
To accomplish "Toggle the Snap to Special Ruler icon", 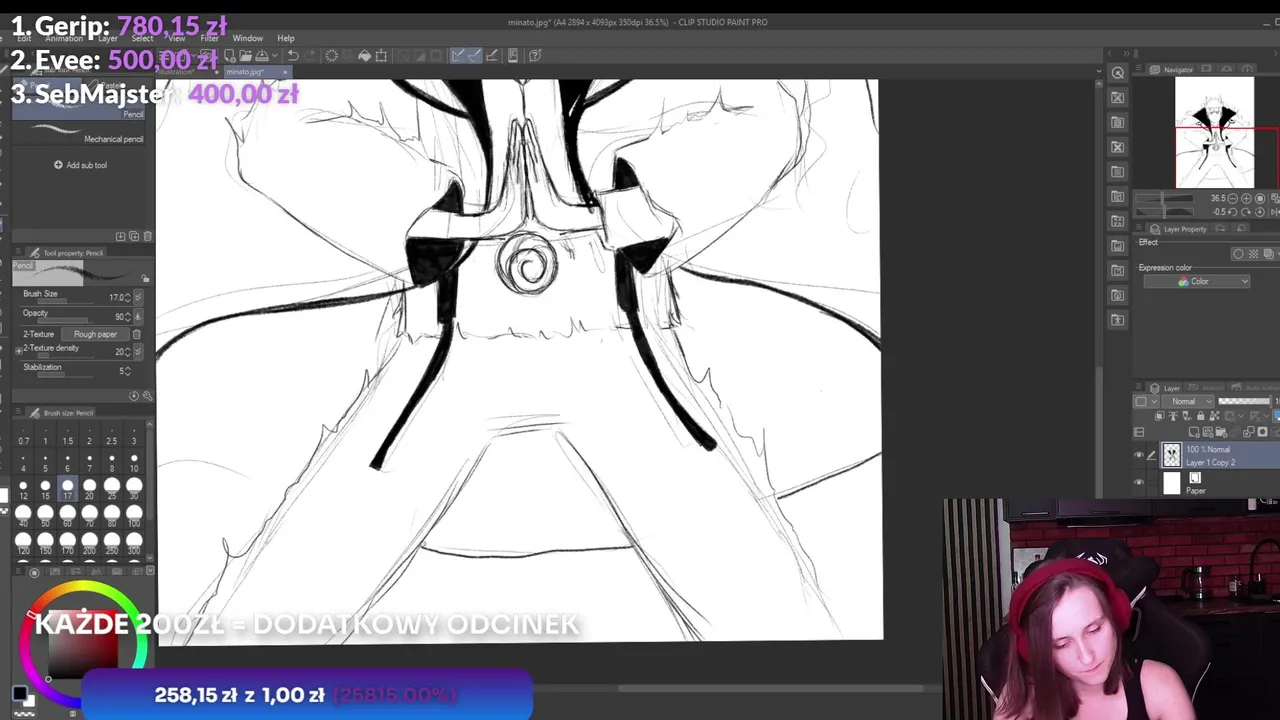I will pyautogui.click(x=474, y=56).
